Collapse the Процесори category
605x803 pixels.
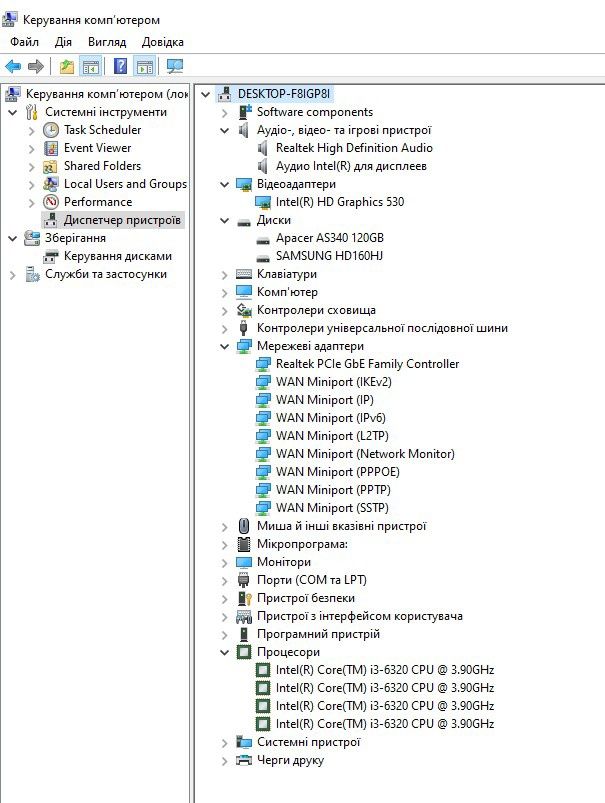[224, 652]
